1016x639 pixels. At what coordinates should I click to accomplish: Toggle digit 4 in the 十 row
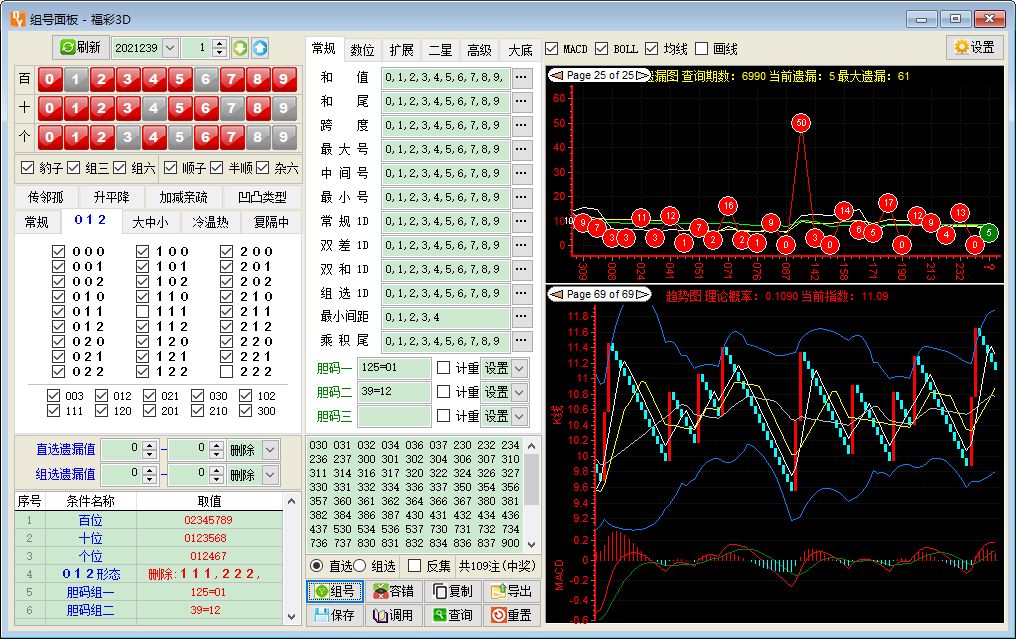154,108
